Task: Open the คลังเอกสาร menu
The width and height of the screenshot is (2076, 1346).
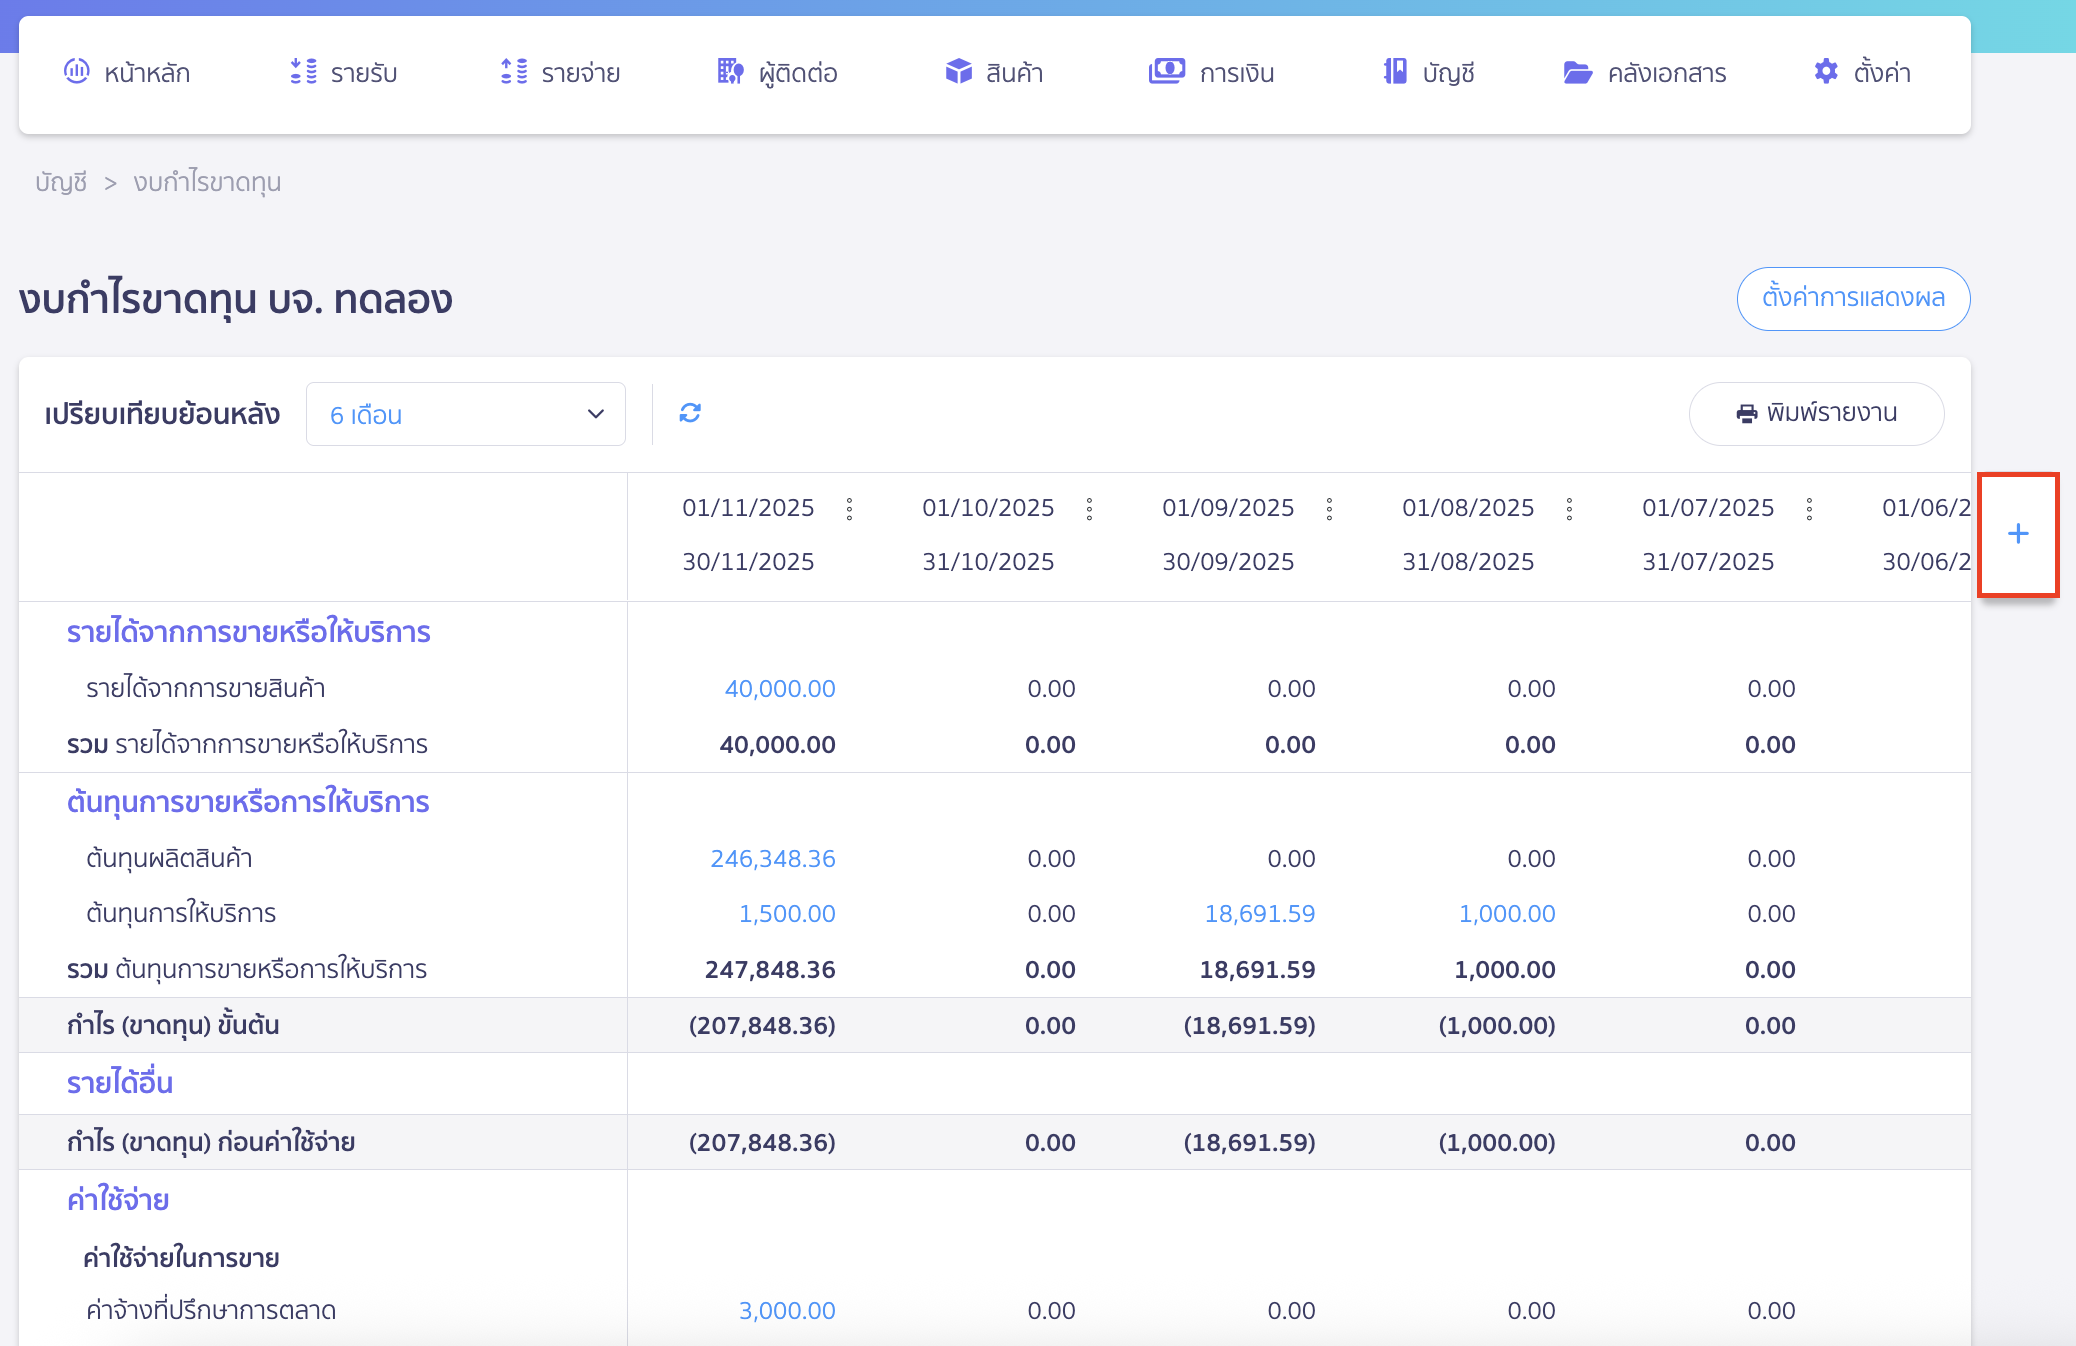Action: click(1645, 72)
